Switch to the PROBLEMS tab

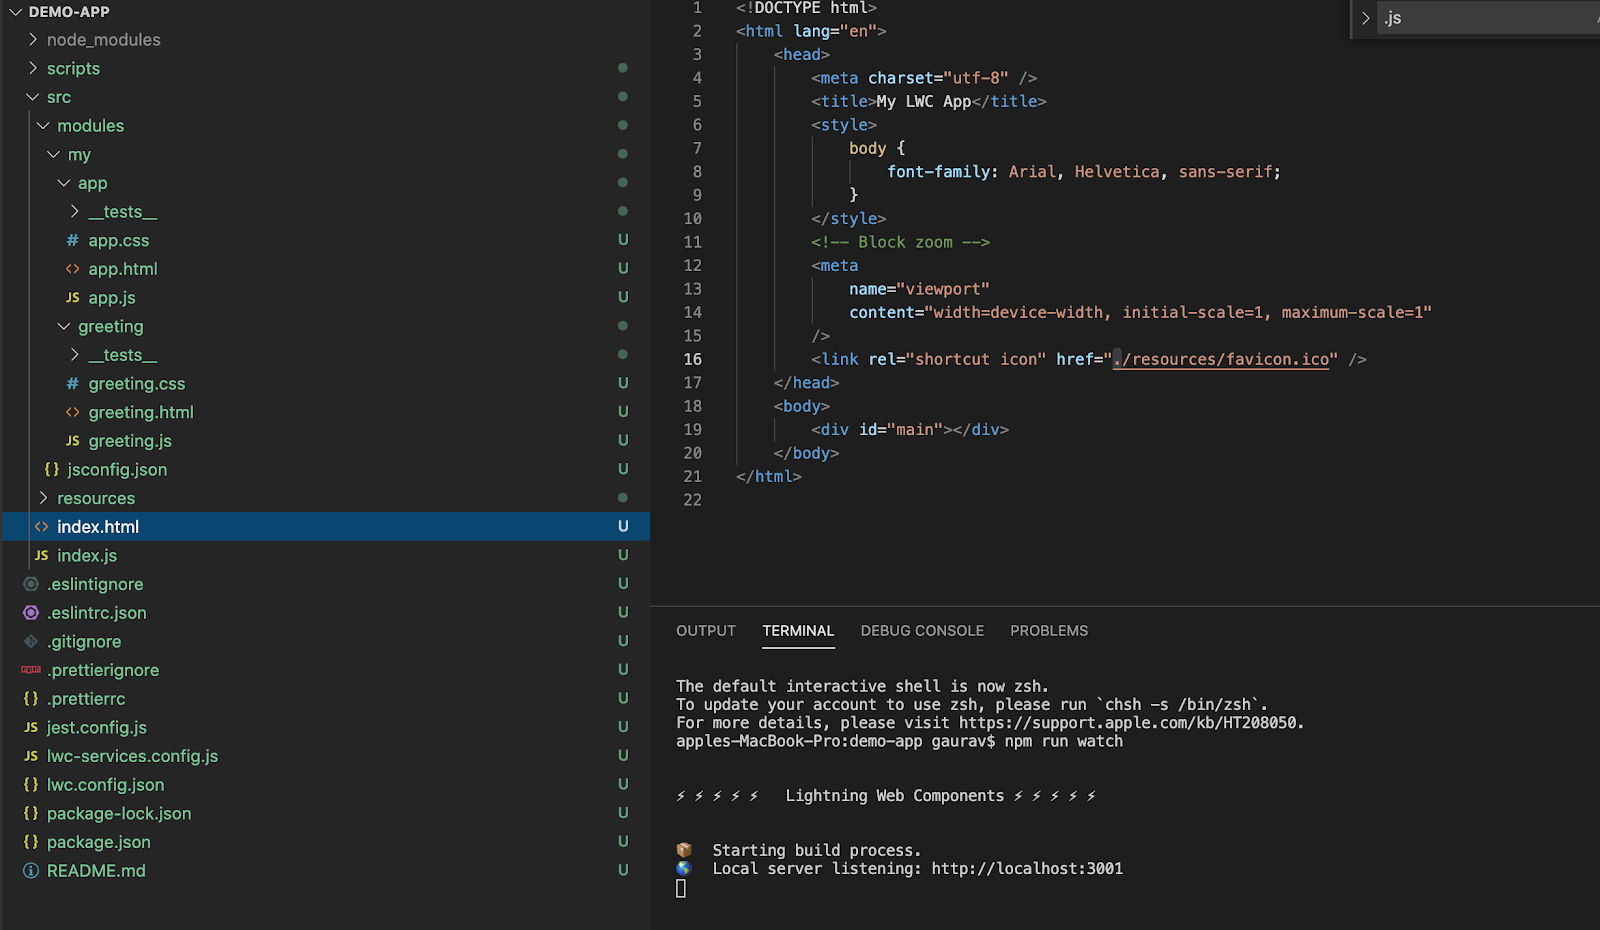1048,631
